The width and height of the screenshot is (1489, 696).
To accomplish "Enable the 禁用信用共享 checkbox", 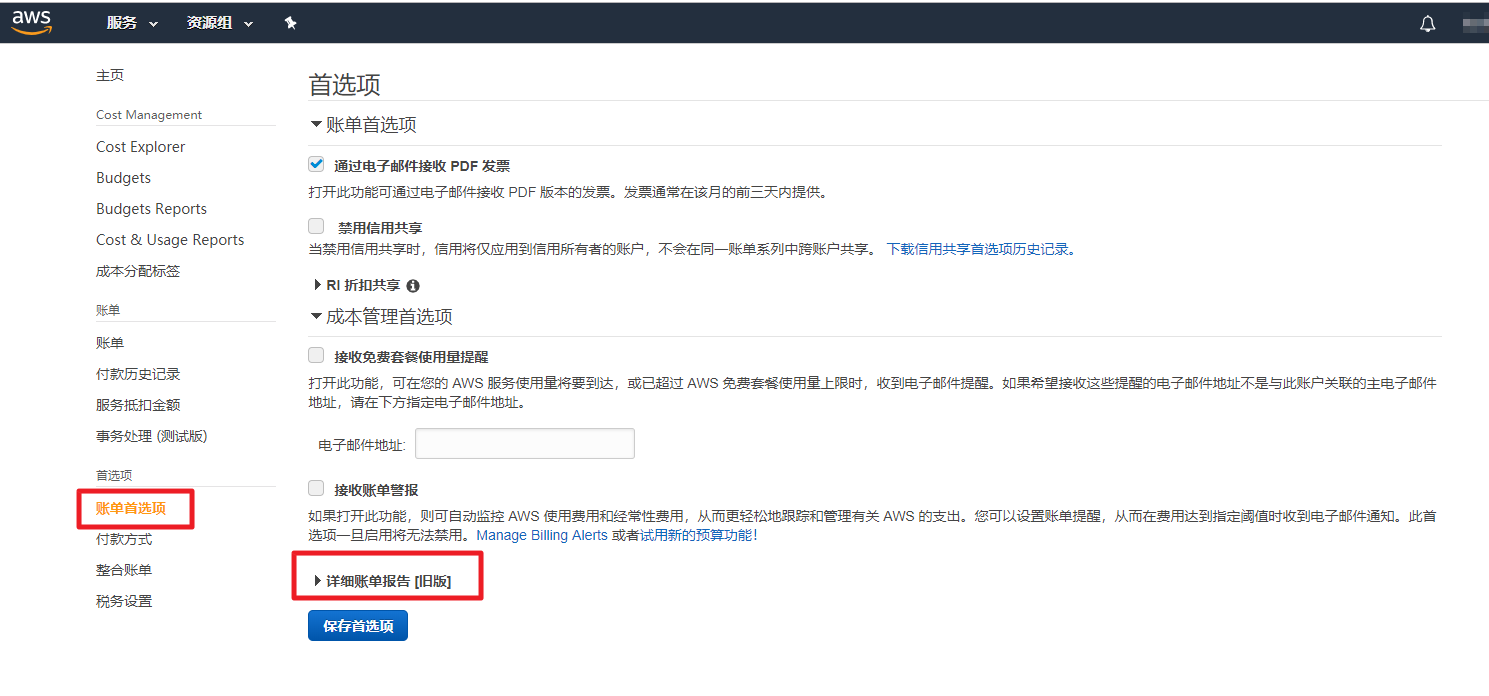I will pos(316,227).
